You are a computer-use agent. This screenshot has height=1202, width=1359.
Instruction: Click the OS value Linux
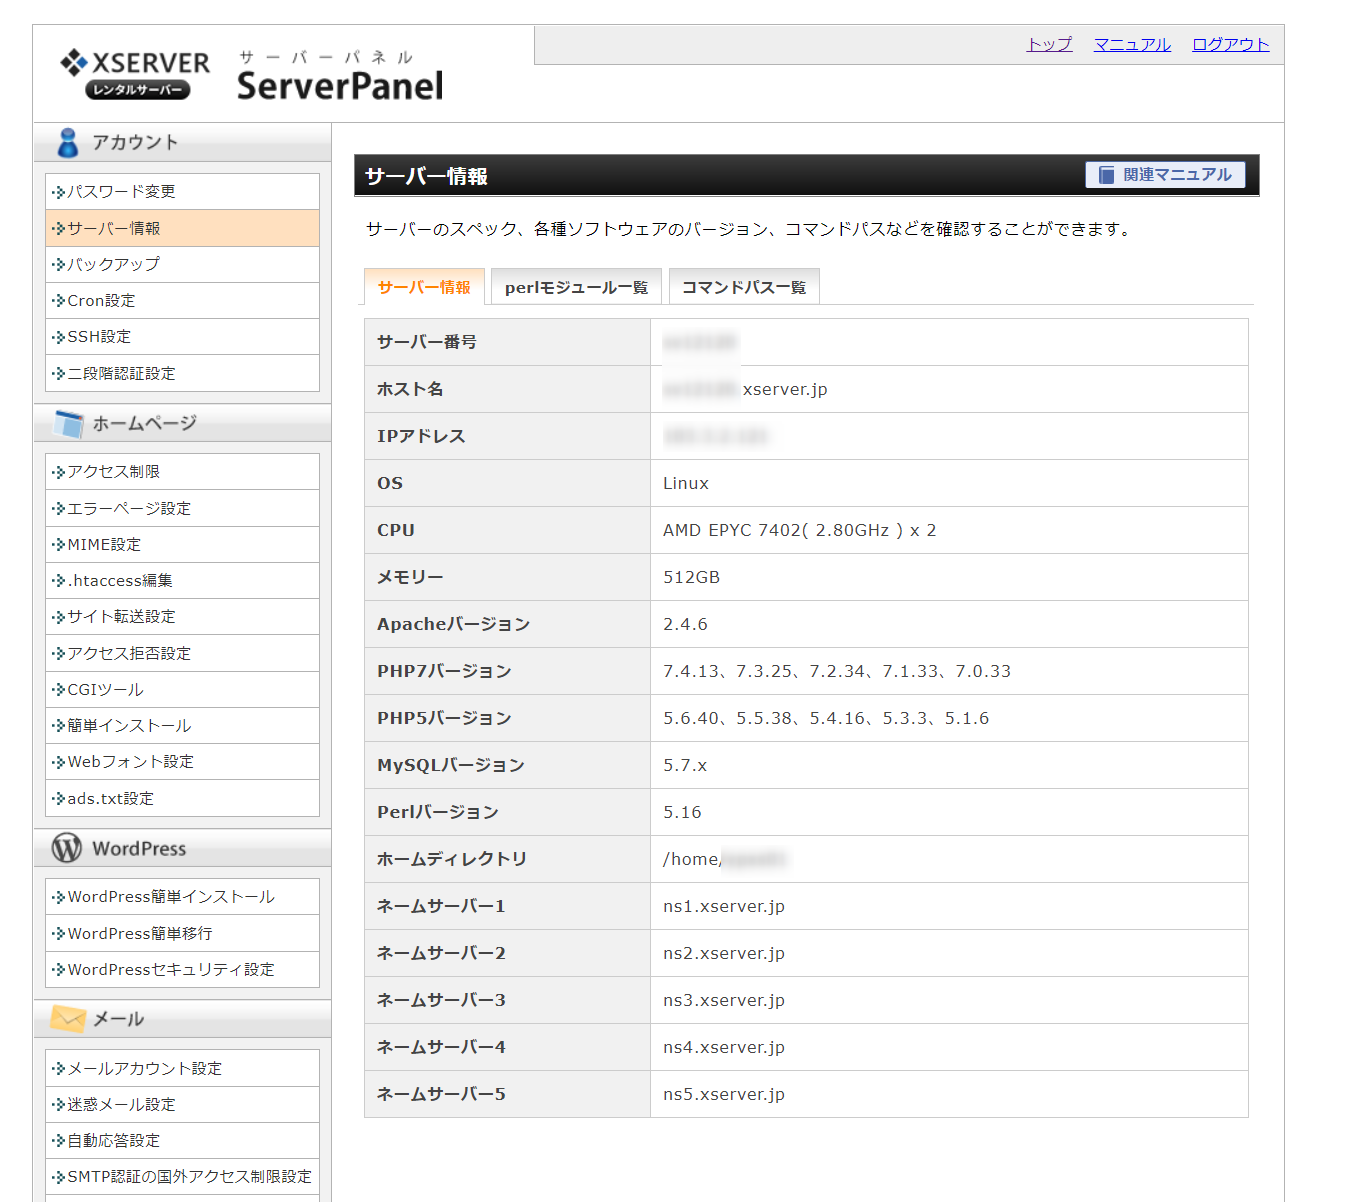point(686,483)
